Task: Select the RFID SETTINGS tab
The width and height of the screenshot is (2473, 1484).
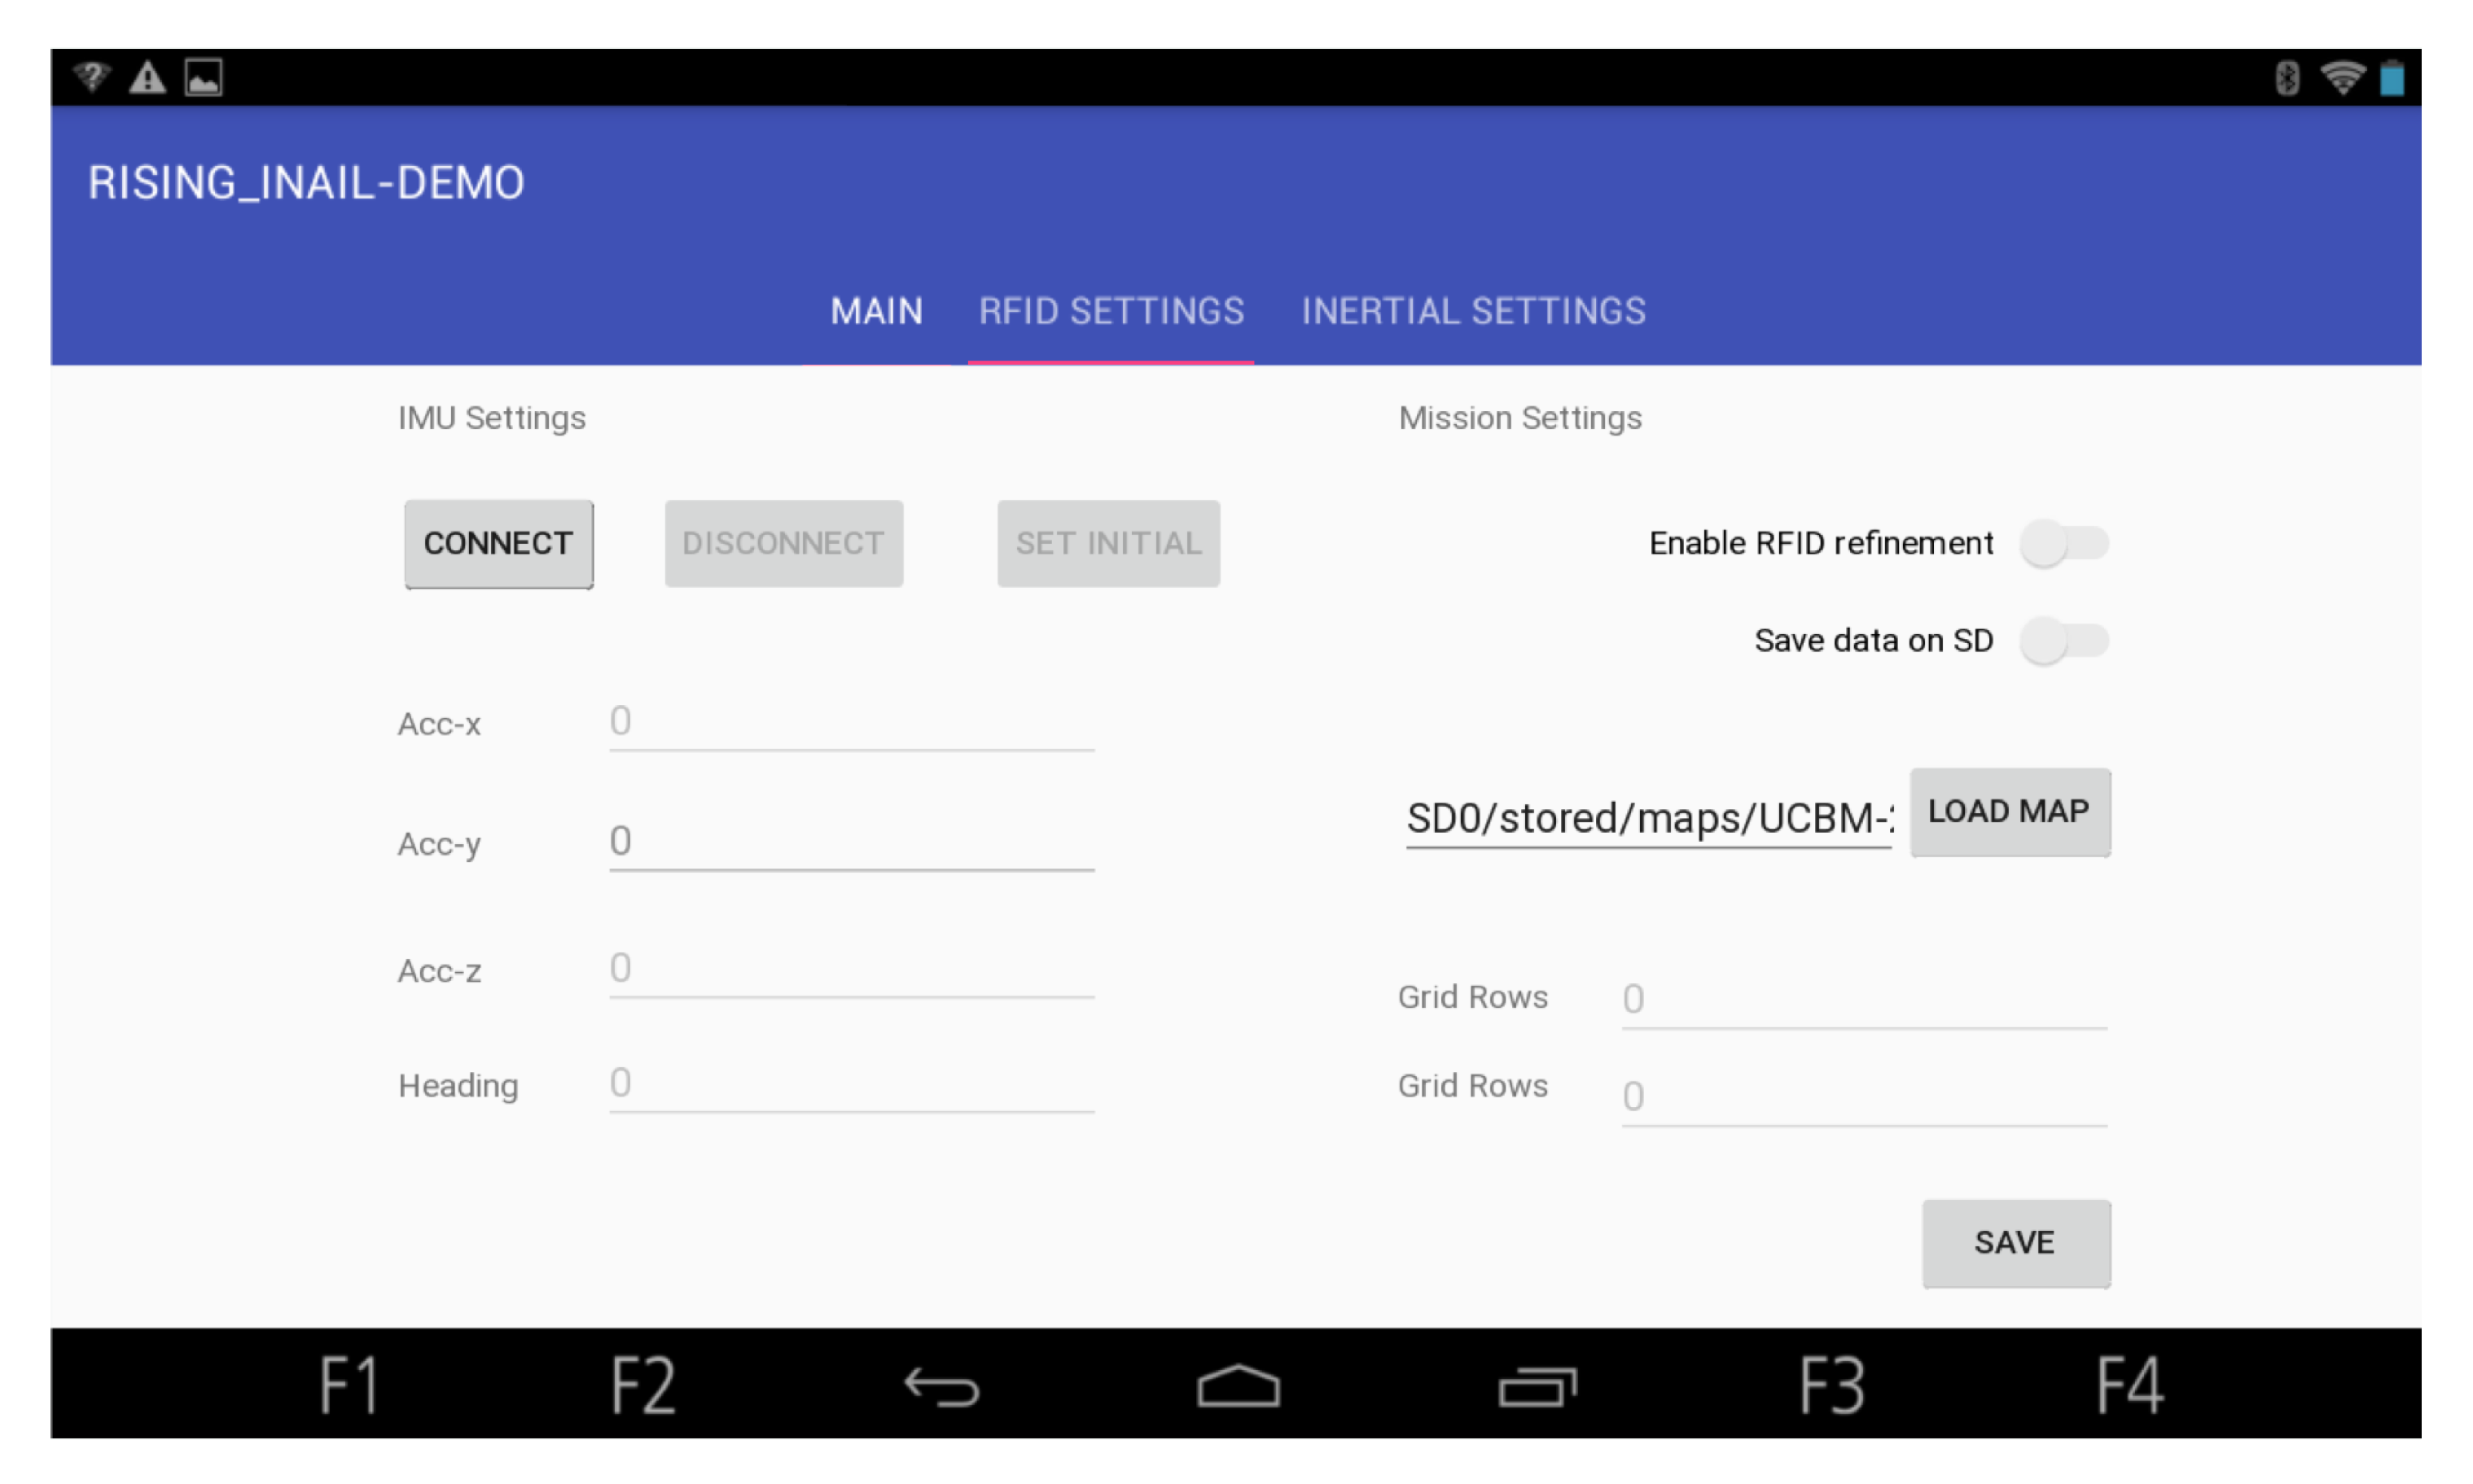Action: 1111,311
